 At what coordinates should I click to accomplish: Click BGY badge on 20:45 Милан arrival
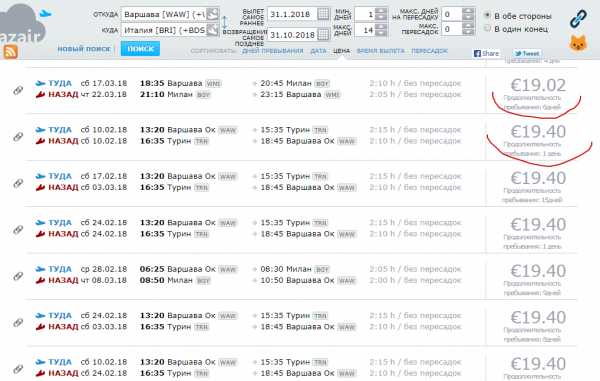(x=322, y=83)
